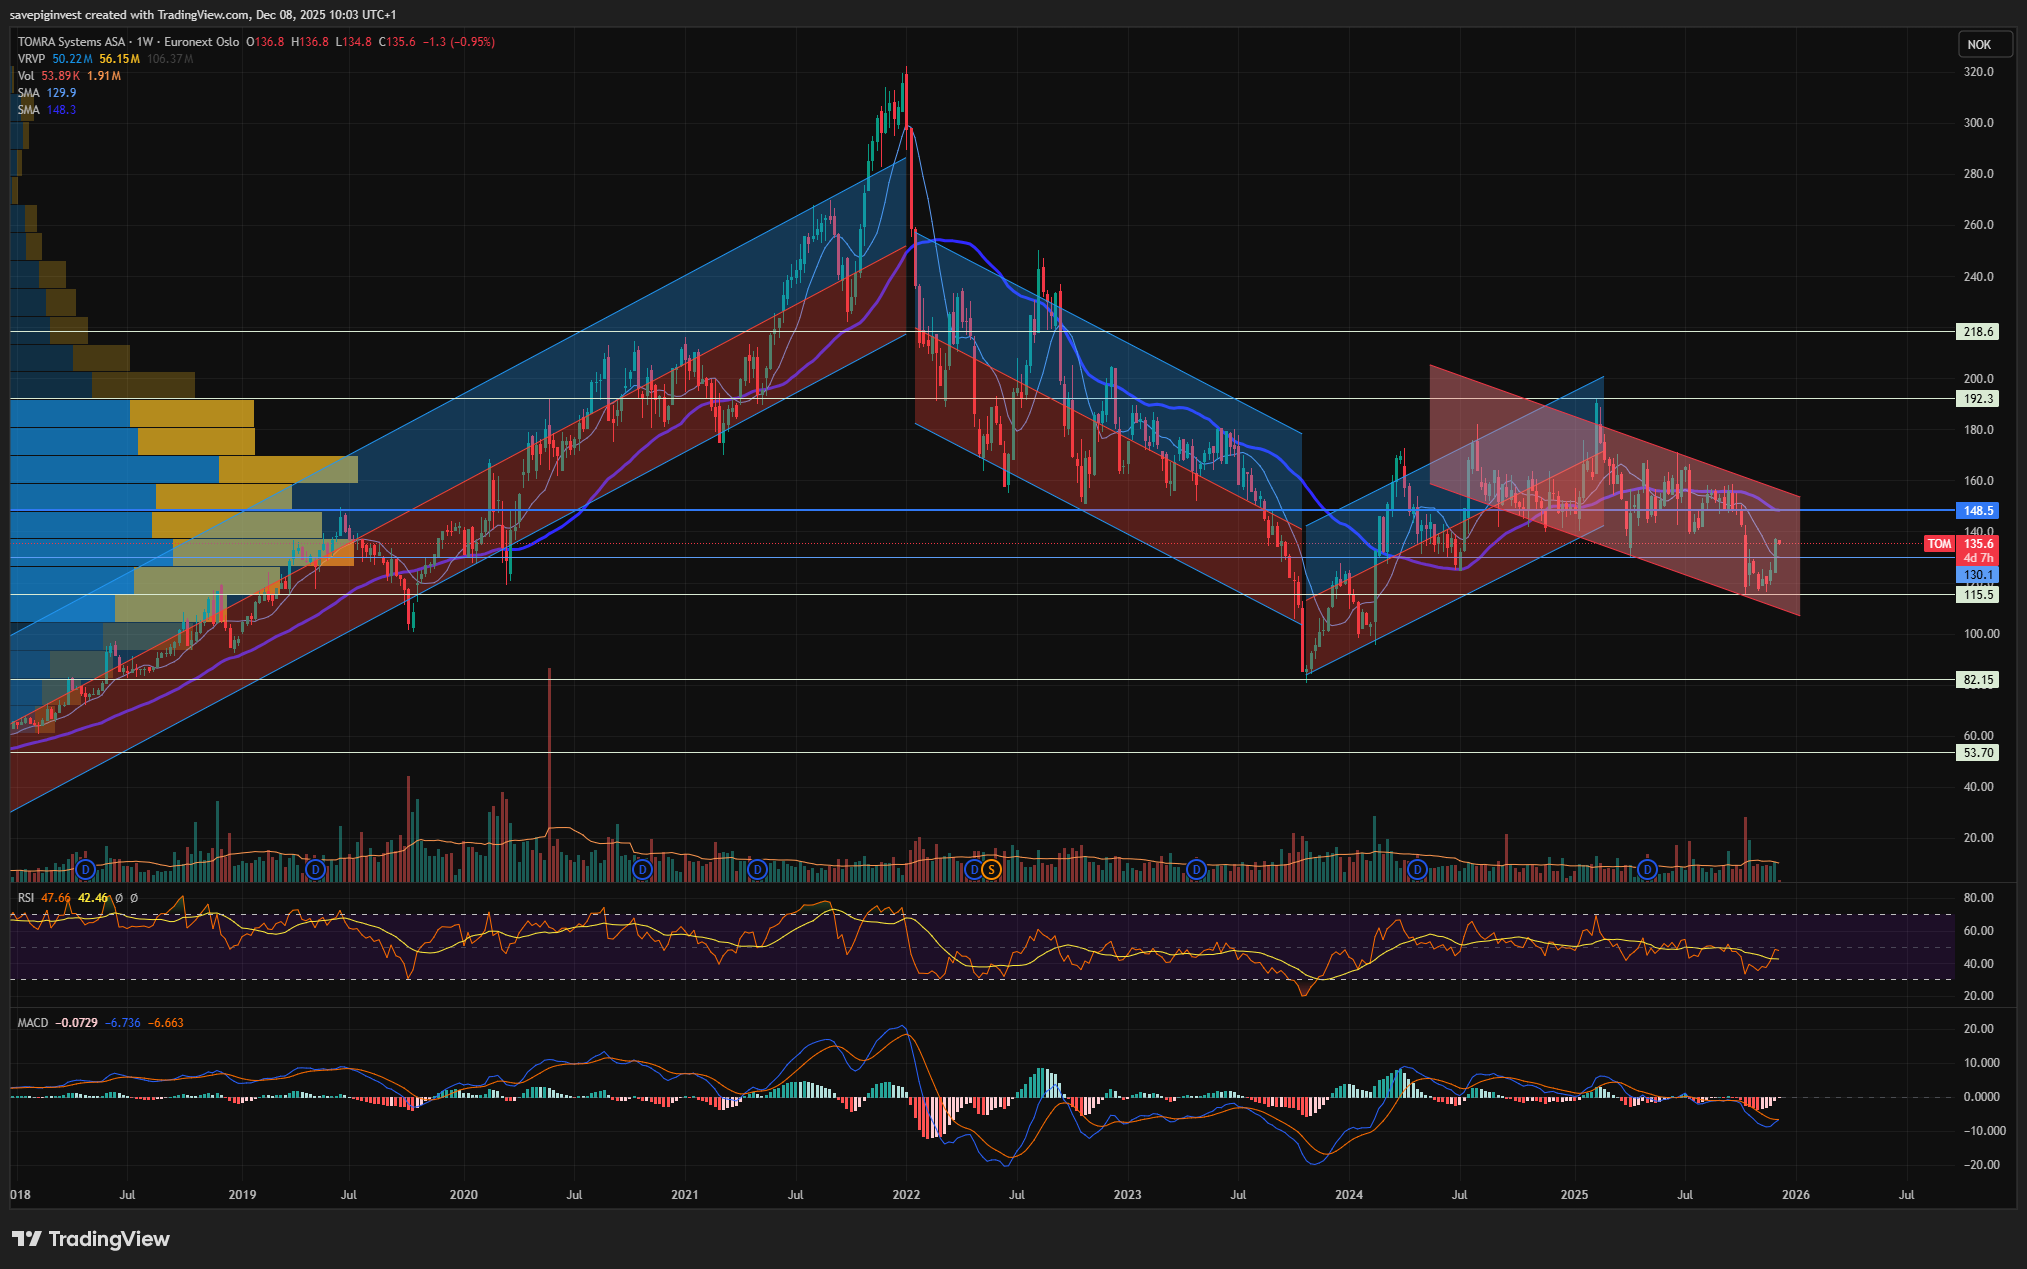Click the dividend D marker before 2023 Jul
The width and height of the screenshot is (2027, 1269).
[x=1196, y=870]
